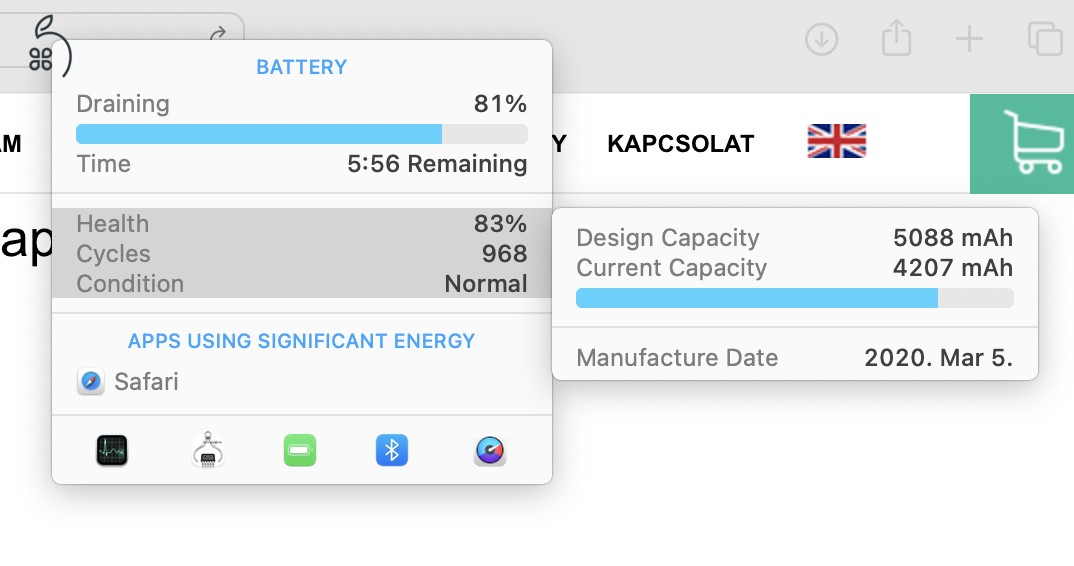The height and width of the screenshot is (566, 1074).
Task: Click the green battery settings icon
Action: [300, 450]
